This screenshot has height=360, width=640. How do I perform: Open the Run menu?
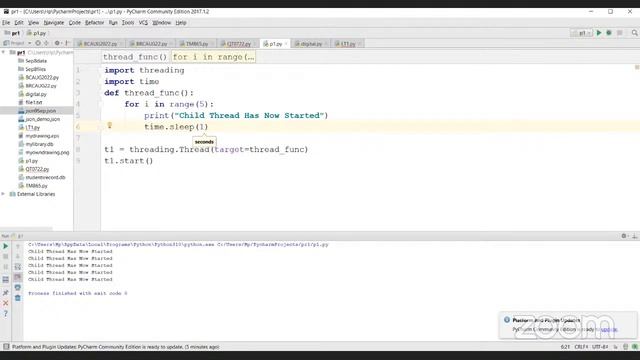(x=113, y=22)
